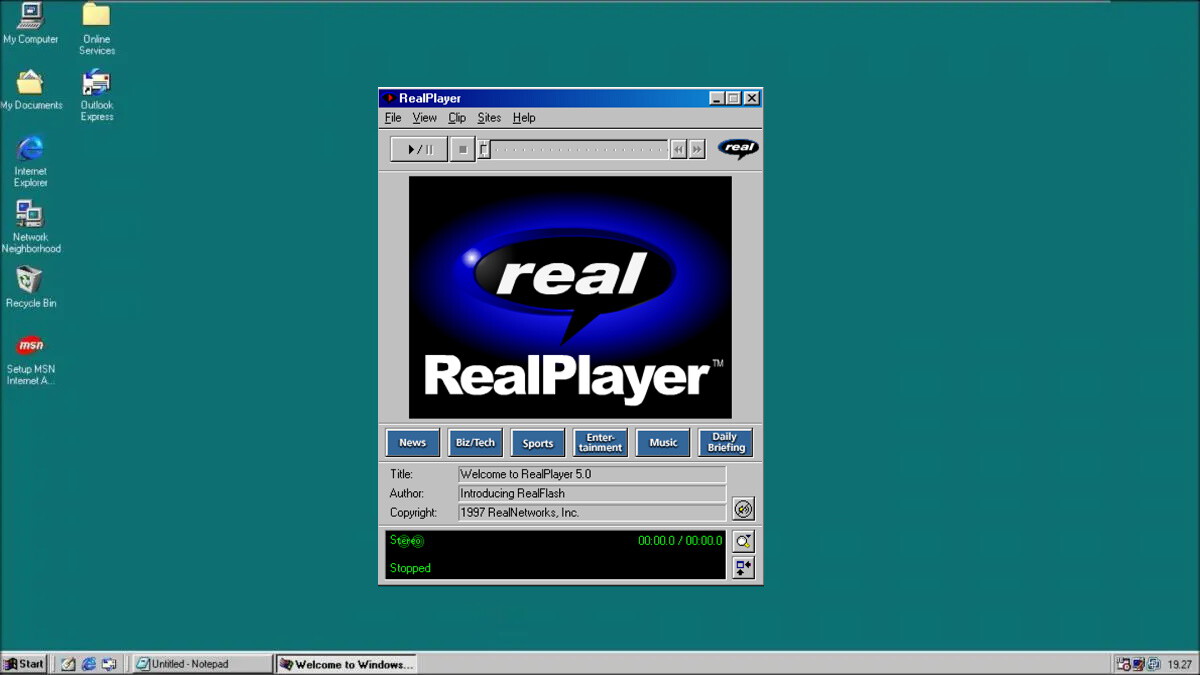This screenshot has width=1200, height=675.
Task: Click the position slider thumb on the seek bar
Action: point(484,149)
